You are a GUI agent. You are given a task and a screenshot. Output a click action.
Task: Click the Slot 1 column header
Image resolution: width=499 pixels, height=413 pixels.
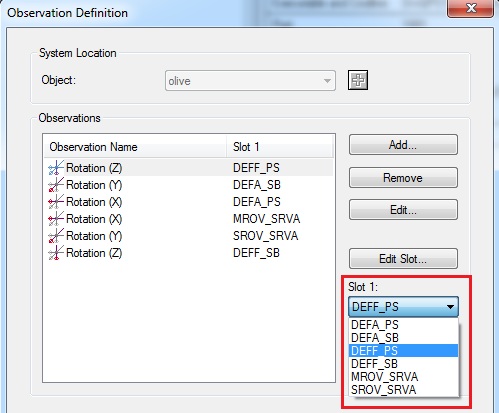tap(280, 147)
